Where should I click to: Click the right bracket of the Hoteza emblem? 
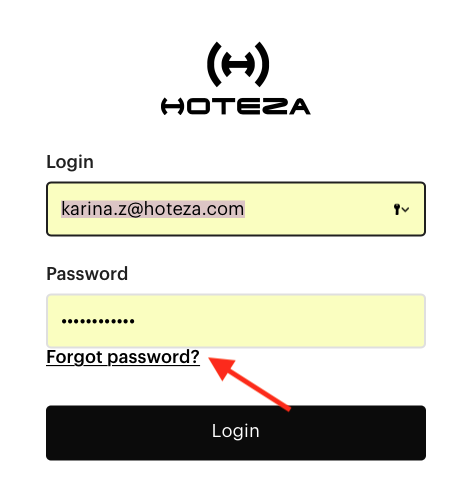coord(261,64)
